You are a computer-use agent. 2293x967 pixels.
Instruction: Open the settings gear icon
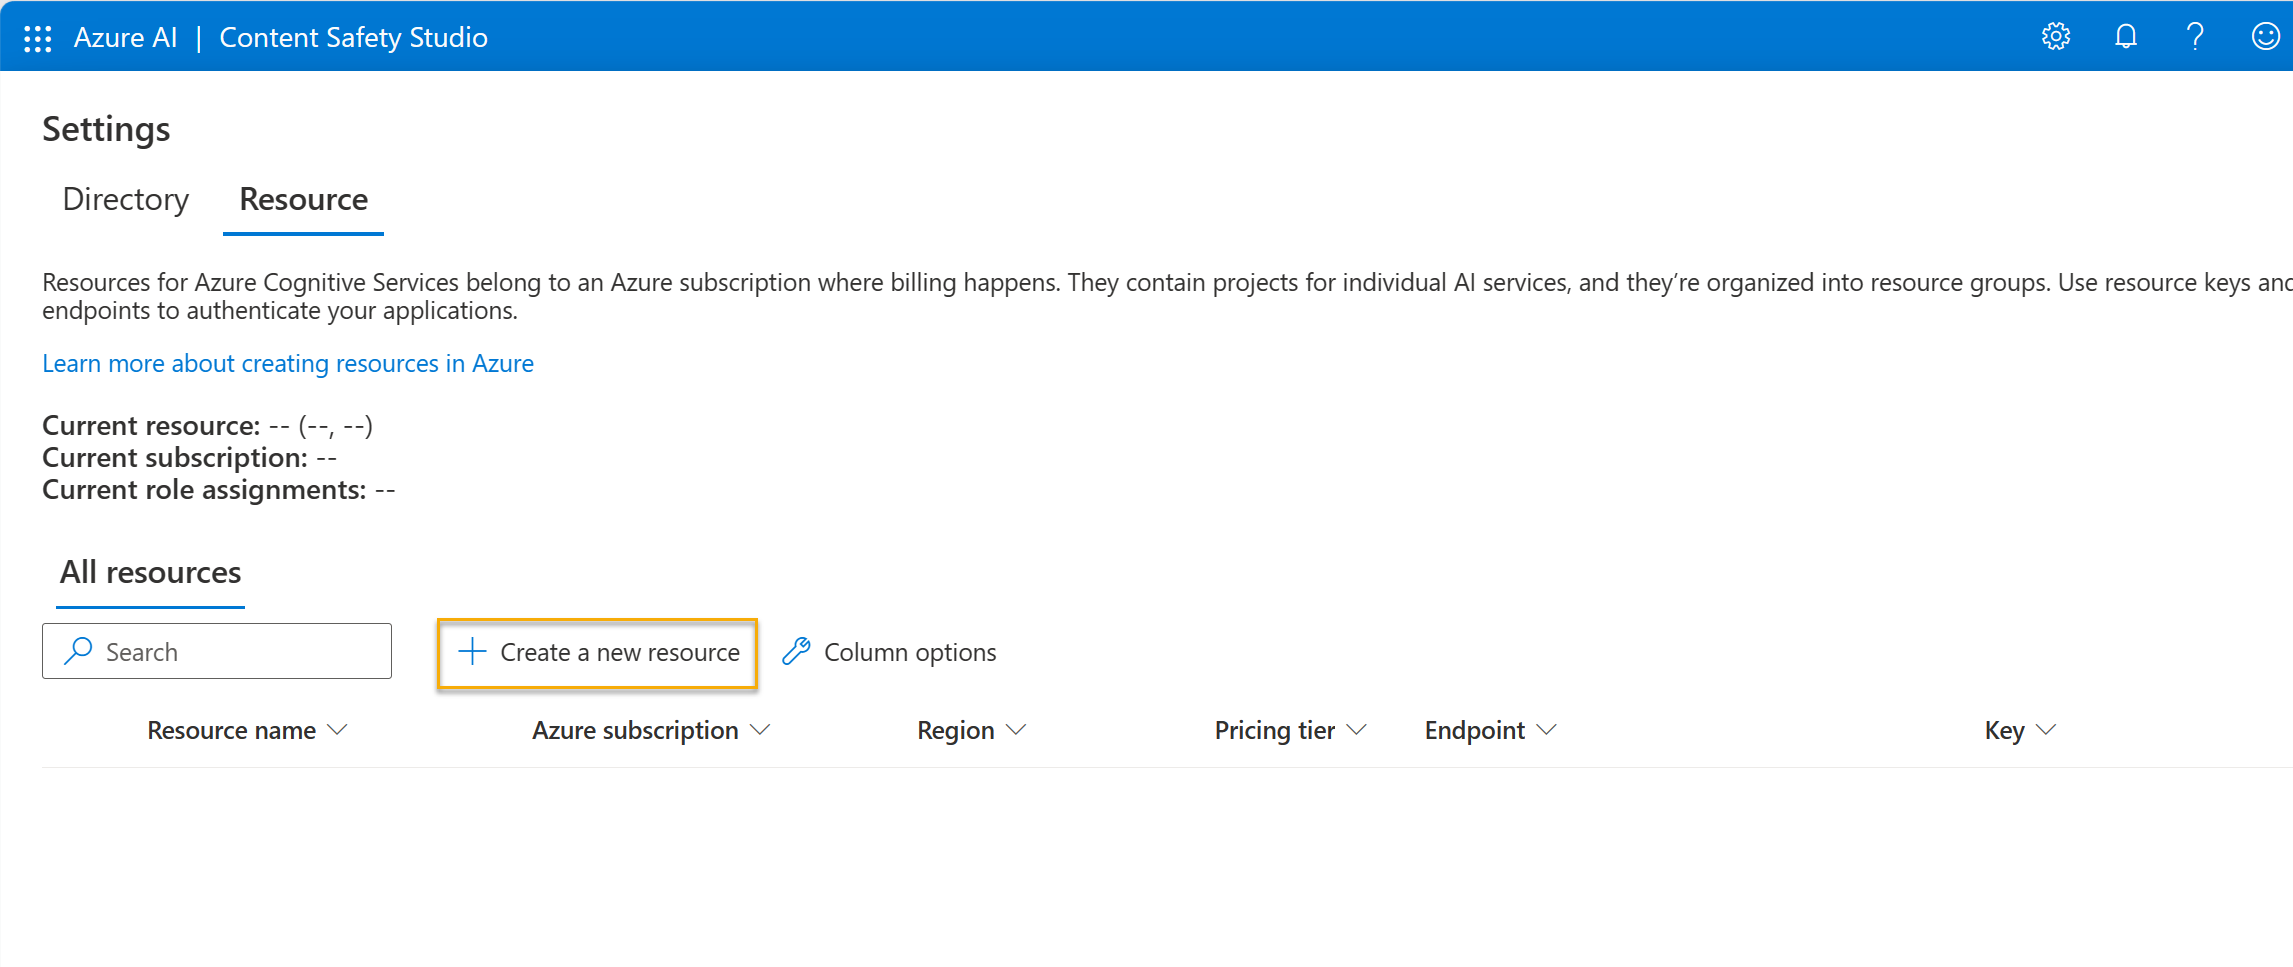click(x=2055, y=37)
